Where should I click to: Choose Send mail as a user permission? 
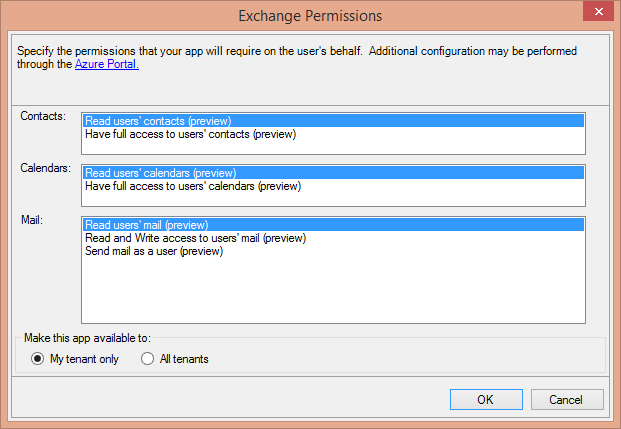[x=153, y=251]
